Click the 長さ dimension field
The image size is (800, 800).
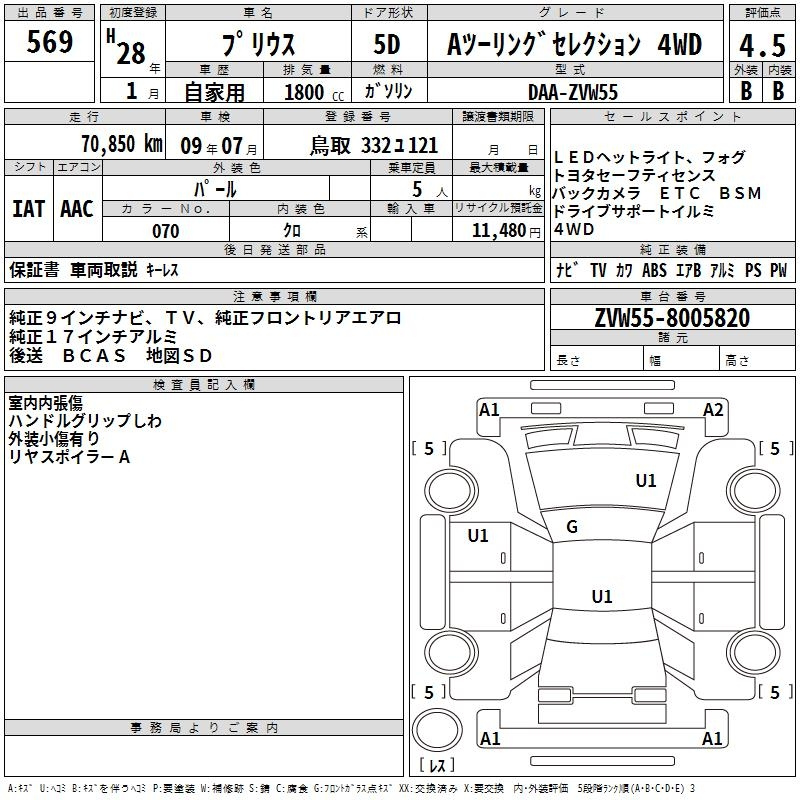[x=596, y=360]
